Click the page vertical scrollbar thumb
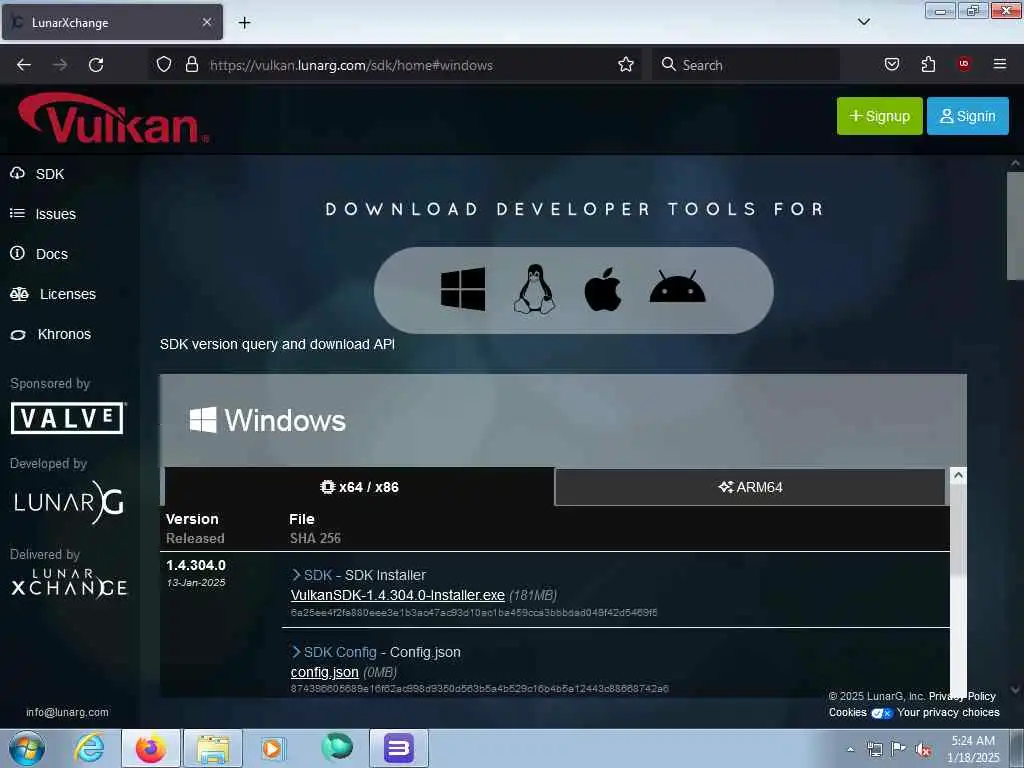 coord(1015,225)
